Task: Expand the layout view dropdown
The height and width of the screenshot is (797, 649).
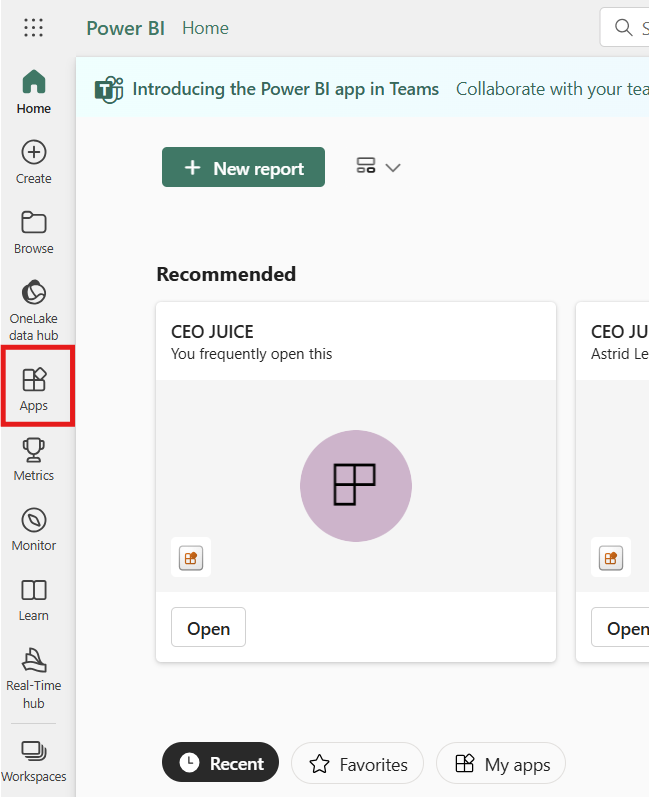Action: pos(379,167)
